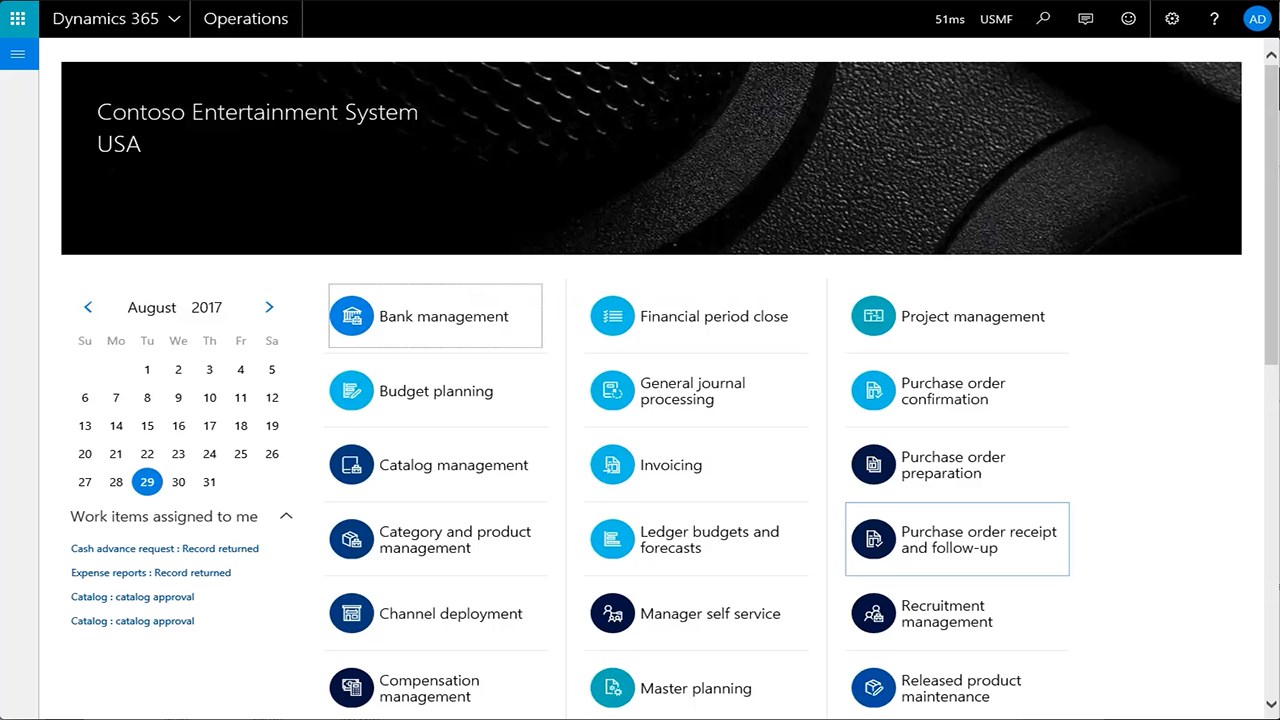Screen dimensions: 1280x720
Task: Click the Channel deployment workspace icon
Action: point(352,614)
